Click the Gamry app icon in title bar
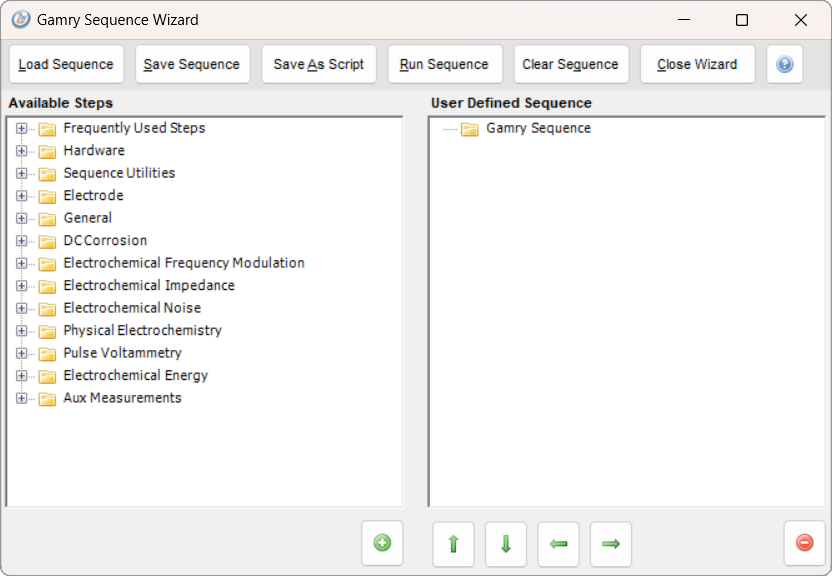Viewport: 832px width, 576px height. click(x=21, y=20)
